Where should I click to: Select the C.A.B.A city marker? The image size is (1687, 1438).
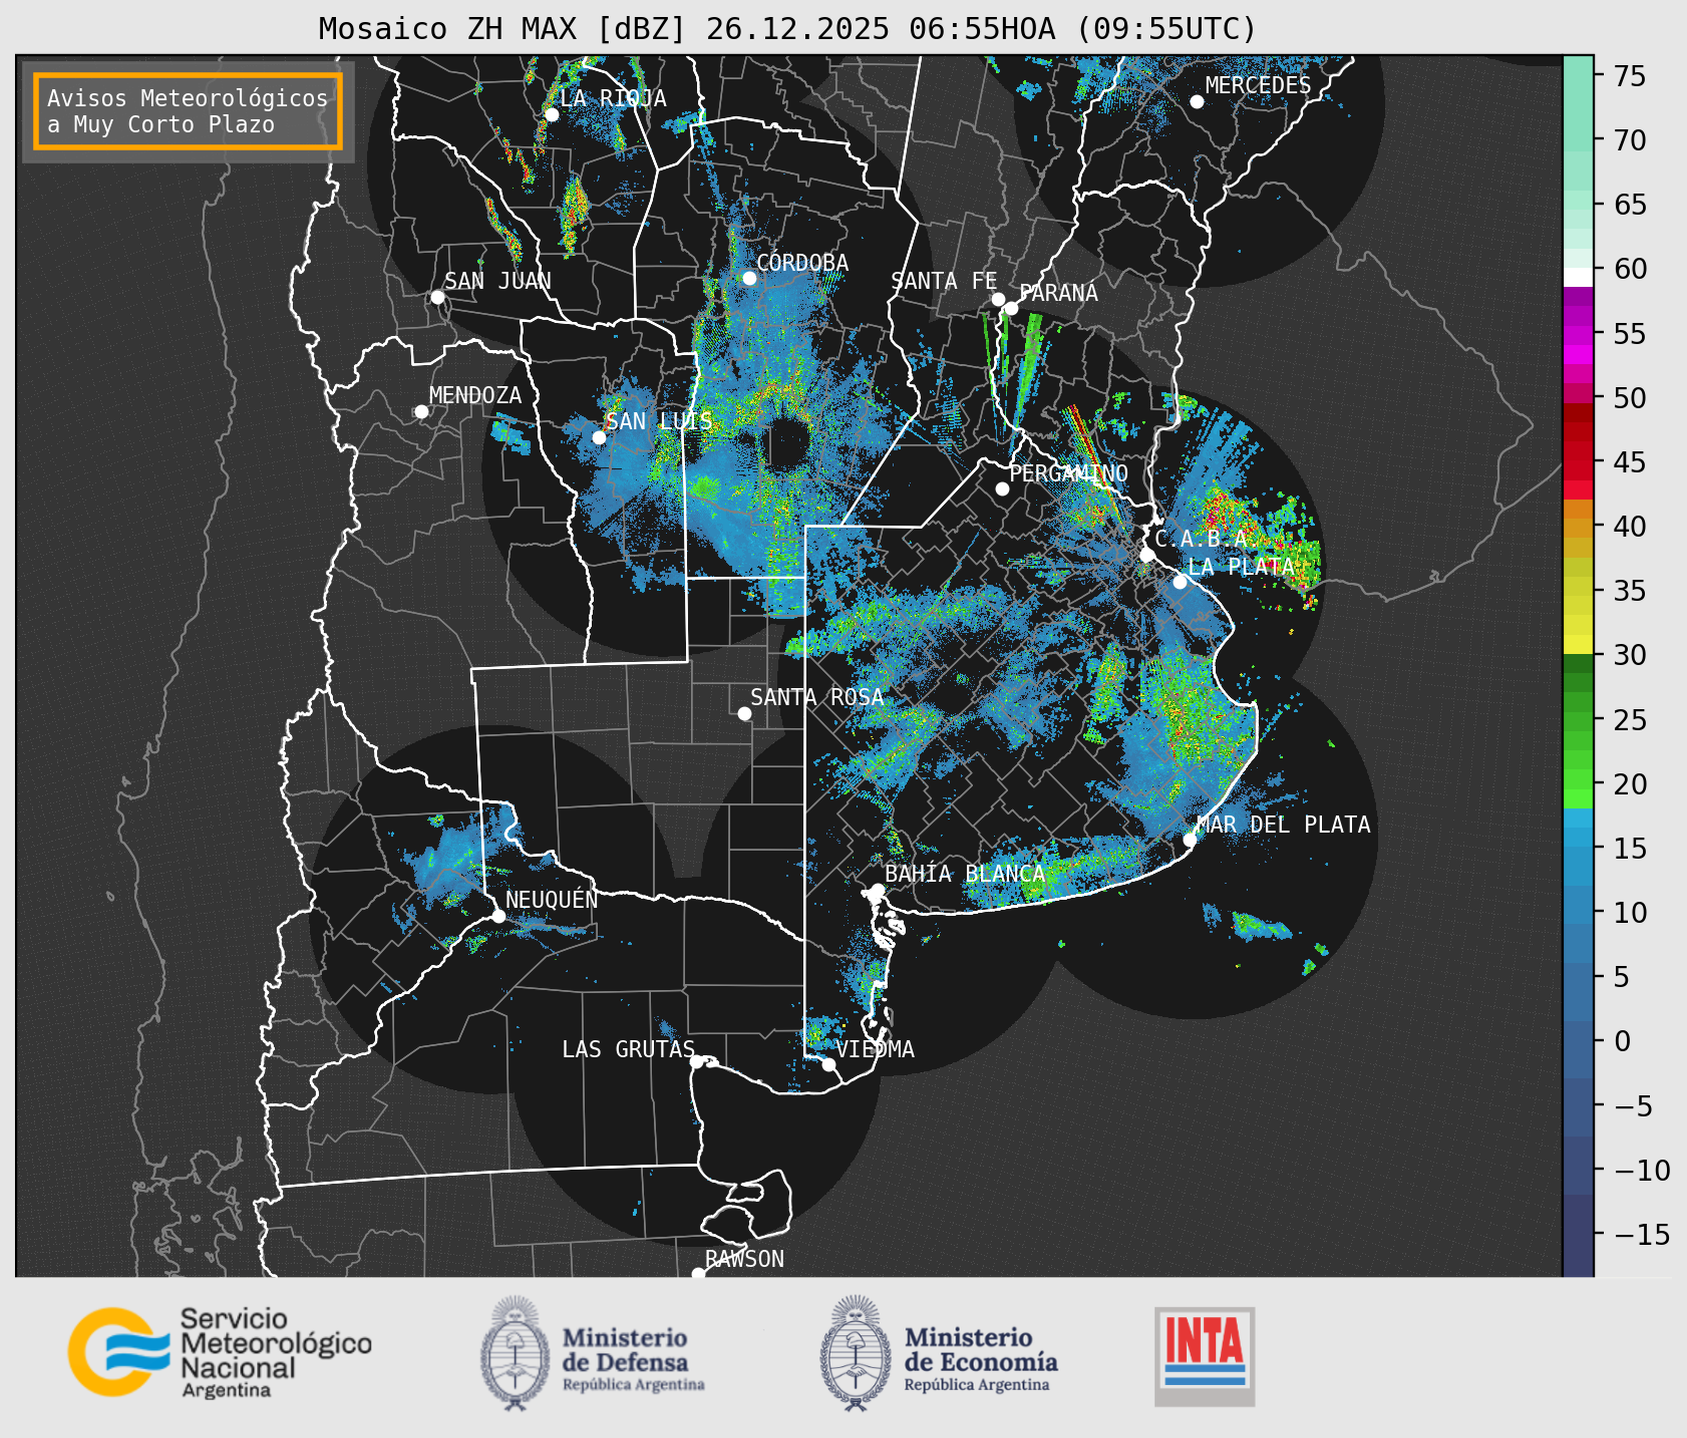[1147, 555]
